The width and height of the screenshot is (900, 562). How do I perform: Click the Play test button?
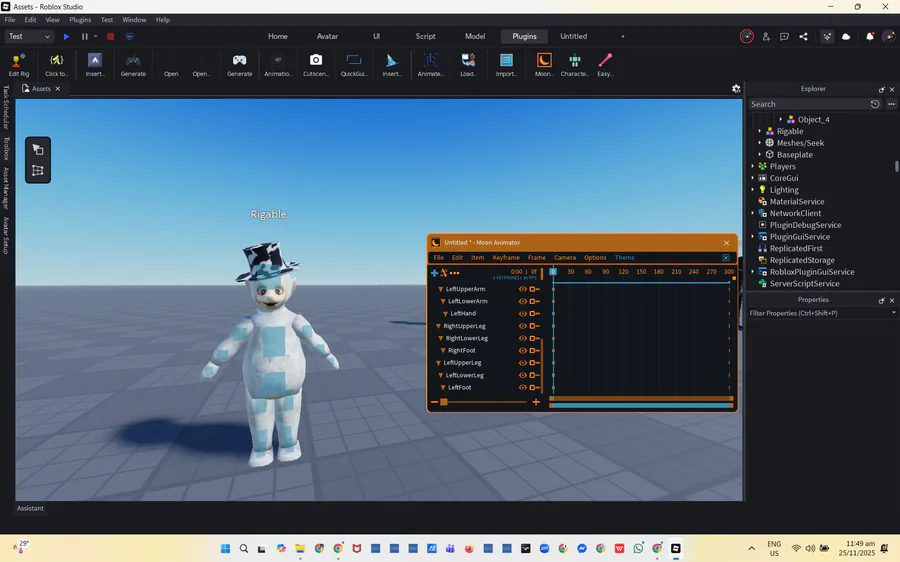(67, 36)
